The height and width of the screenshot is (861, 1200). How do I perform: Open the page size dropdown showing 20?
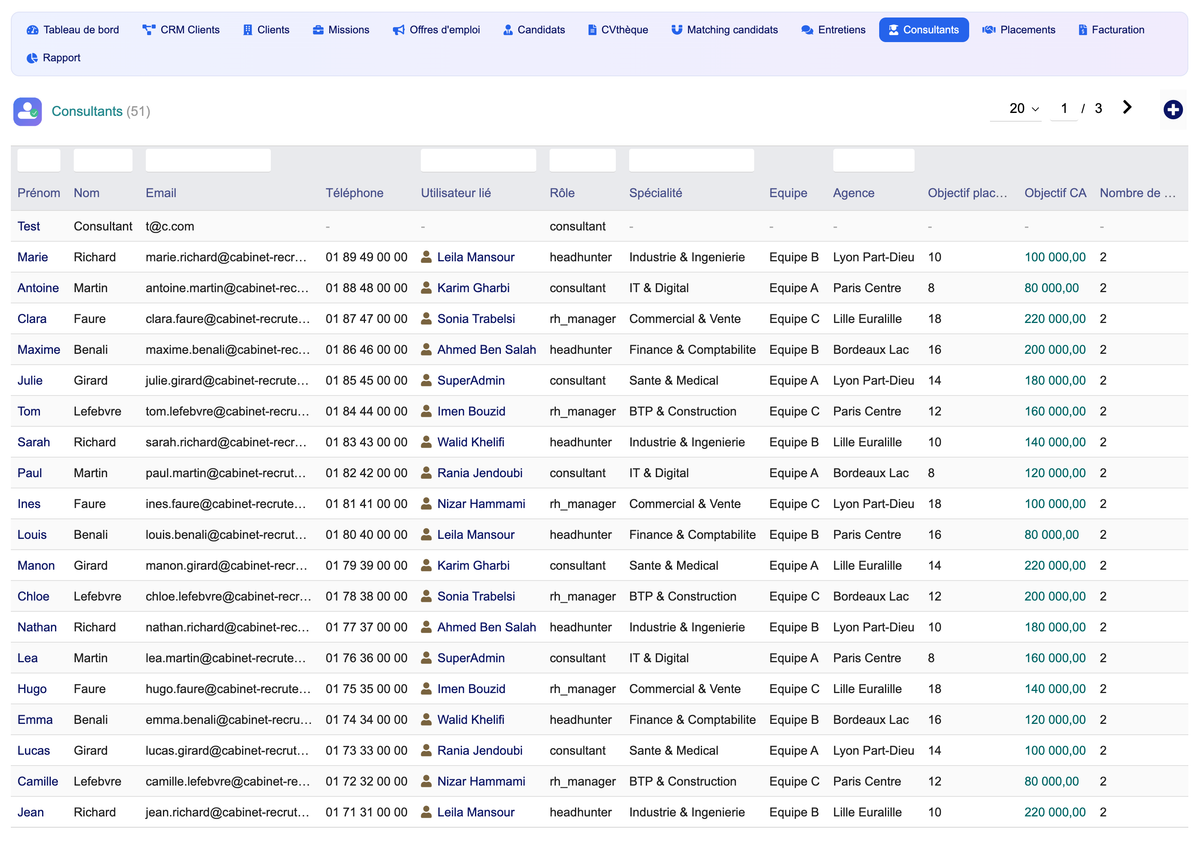pos(1015,108)
